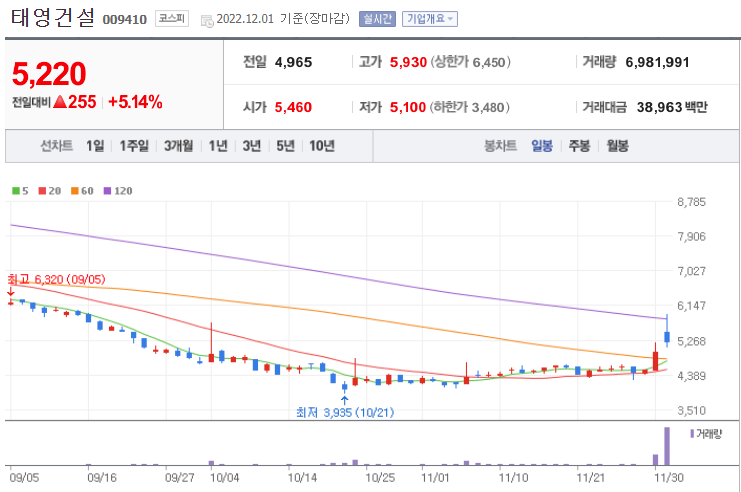Select the 1일 line chart tab
Image resolution: width=741 pixels, height=492 pixels.
(95, 146)
